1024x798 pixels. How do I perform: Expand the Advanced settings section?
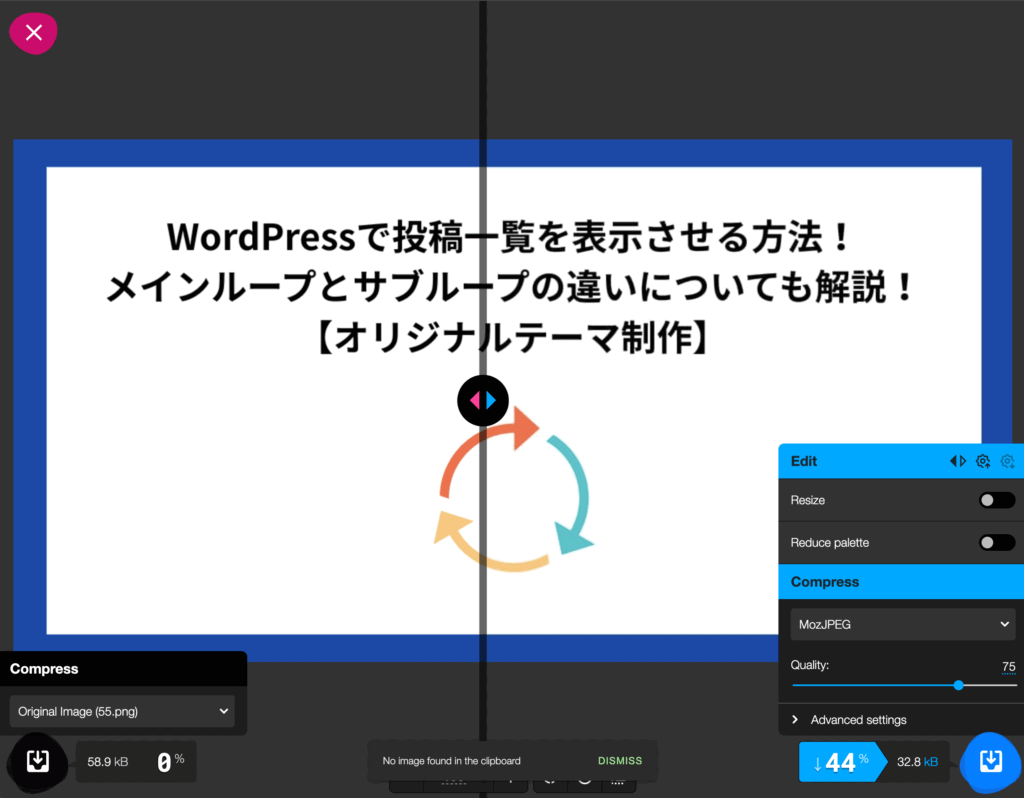click(x=858, y=720)
